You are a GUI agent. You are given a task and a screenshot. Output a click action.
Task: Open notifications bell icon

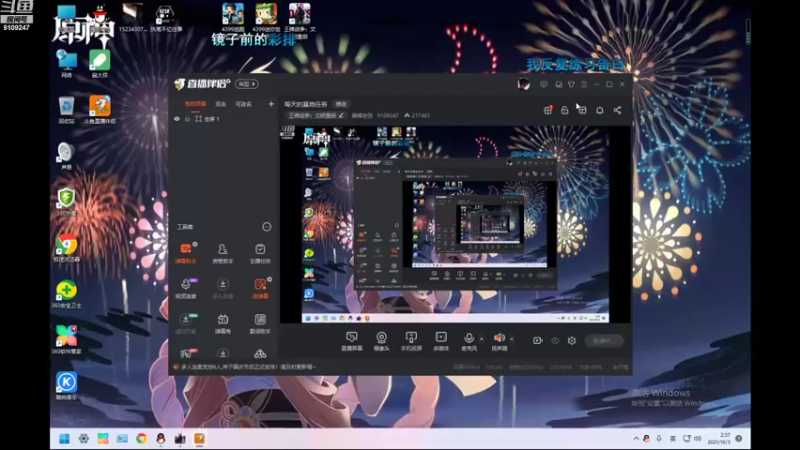pyautogui.click(x=599, y=110)
